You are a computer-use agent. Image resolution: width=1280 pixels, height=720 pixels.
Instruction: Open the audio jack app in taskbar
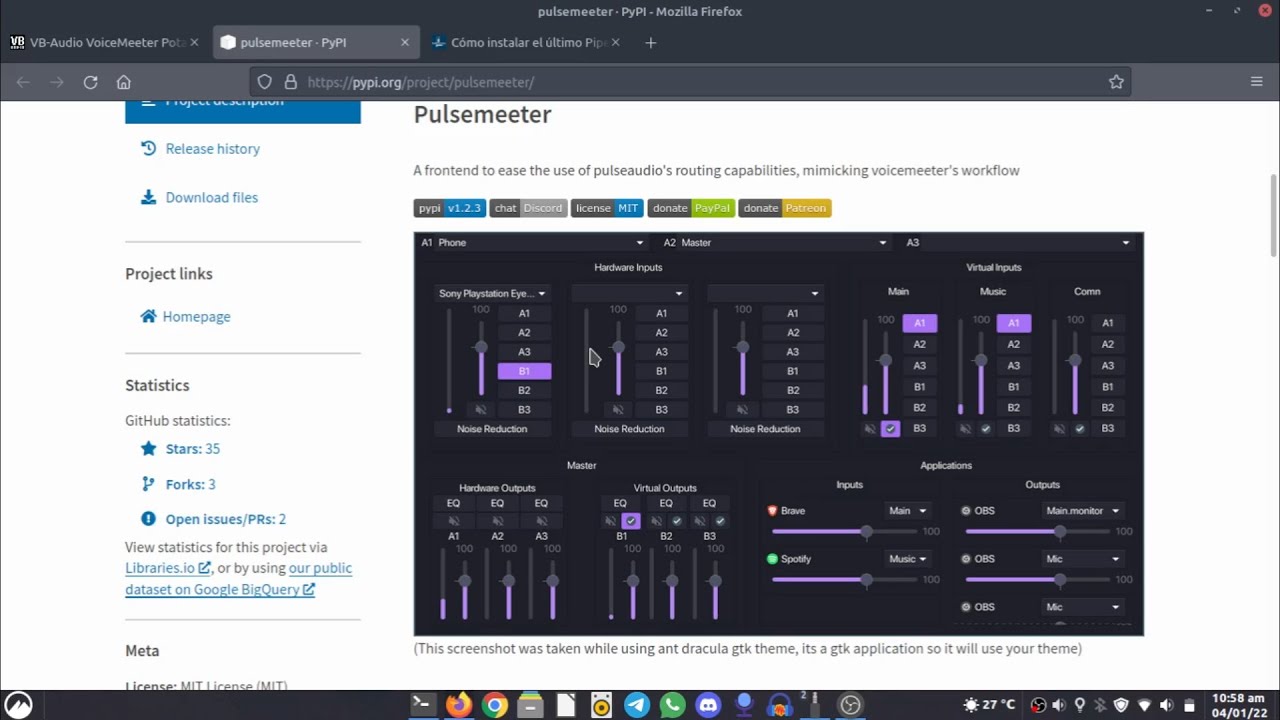tap(814, 705)
